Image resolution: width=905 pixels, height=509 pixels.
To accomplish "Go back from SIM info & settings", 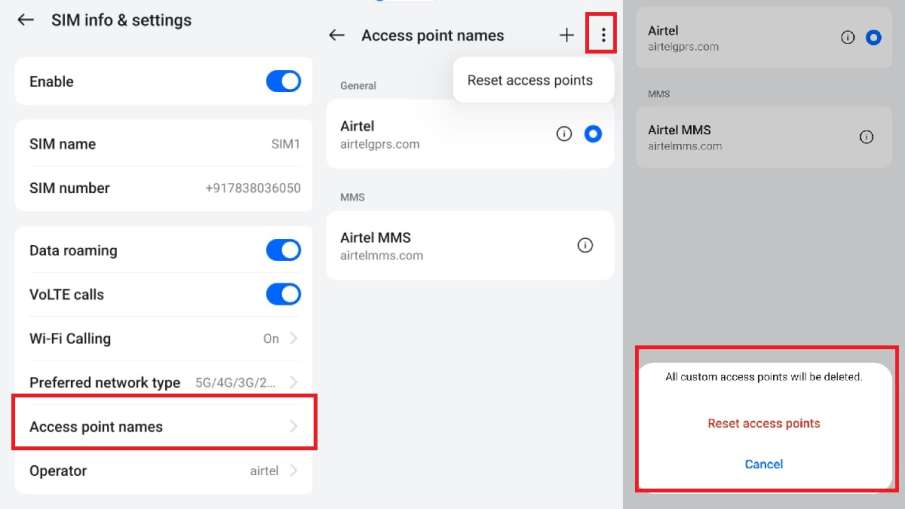I will pos(26,20).
